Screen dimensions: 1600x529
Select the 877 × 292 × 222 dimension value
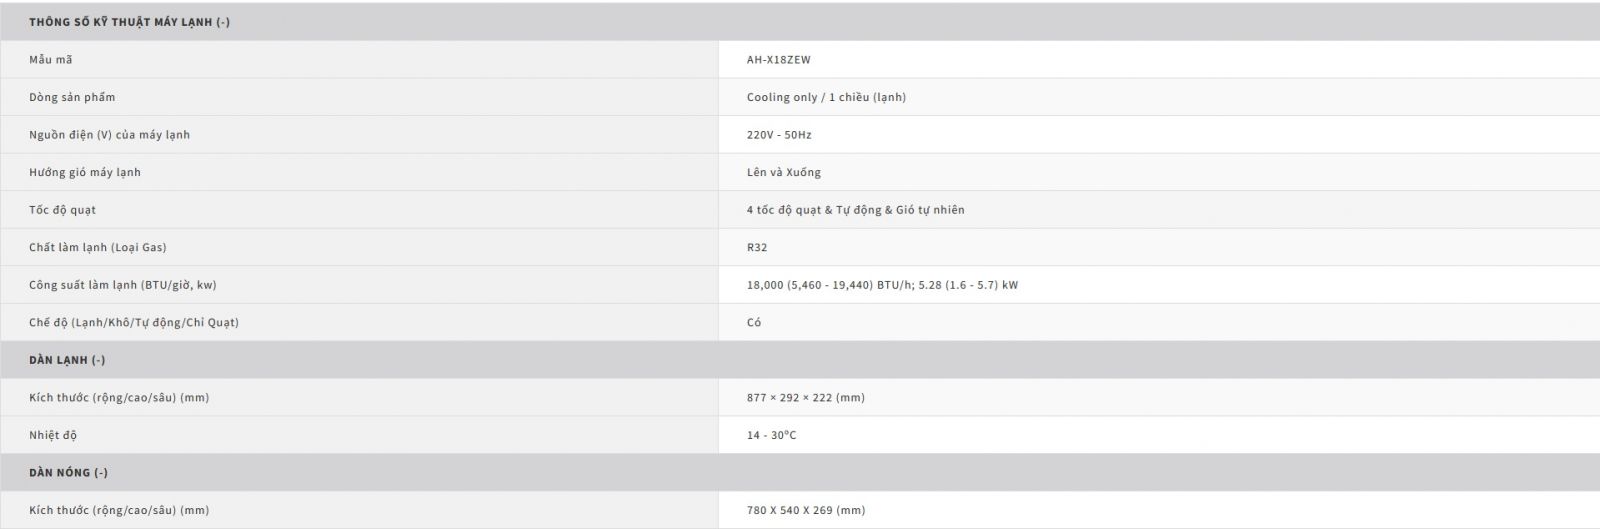coord(805,397)
